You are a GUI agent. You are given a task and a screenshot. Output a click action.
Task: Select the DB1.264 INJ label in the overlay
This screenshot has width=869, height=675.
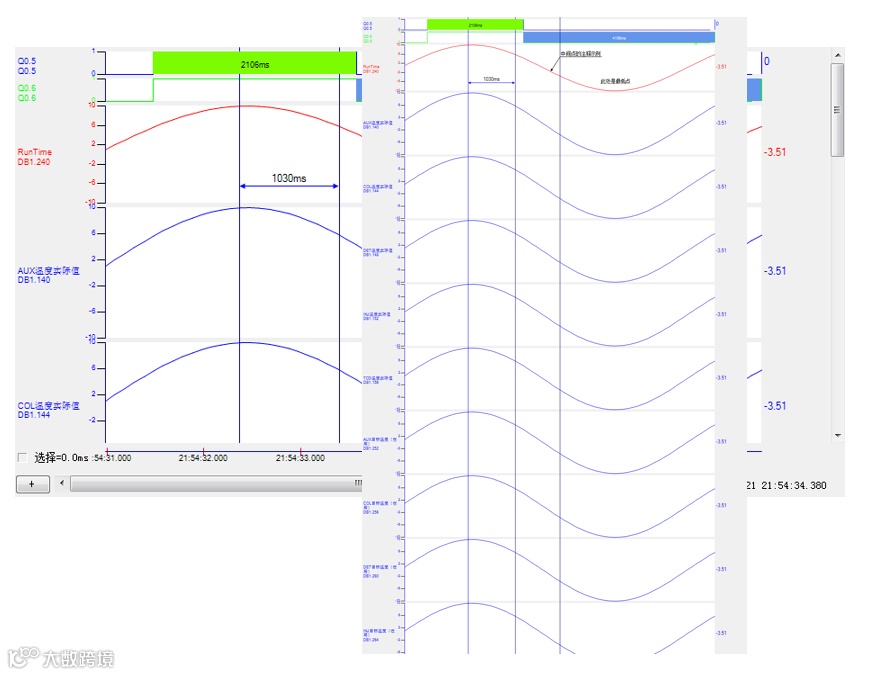coord(380,635)
